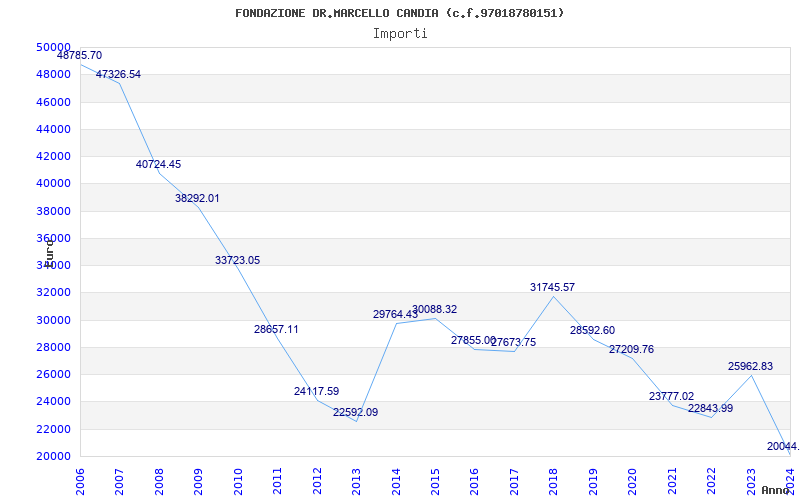Viewport: 800px width, 500px height.
Task: Click data label 24117.59
Action: (x=316, y=391)
